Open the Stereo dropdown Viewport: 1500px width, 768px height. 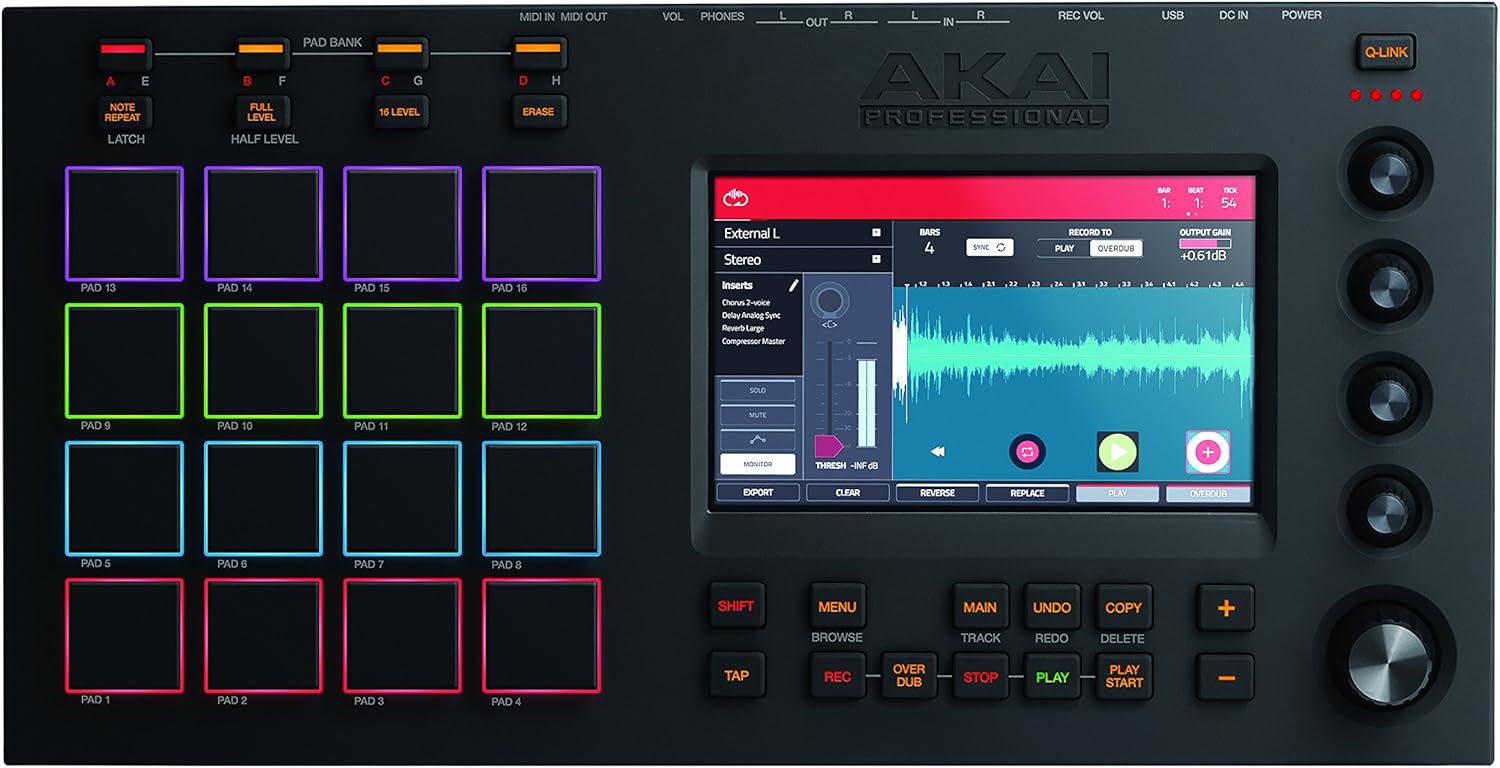tap(803, 259)
